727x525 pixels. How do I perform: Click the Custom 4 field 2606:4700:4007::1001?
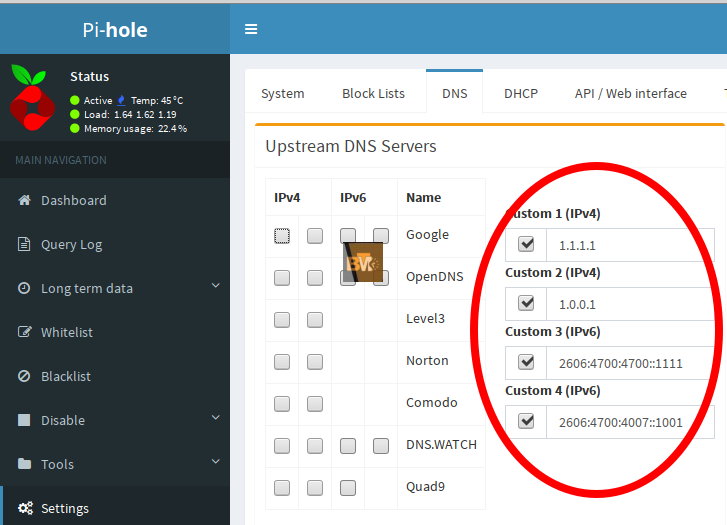click(631, 422)
